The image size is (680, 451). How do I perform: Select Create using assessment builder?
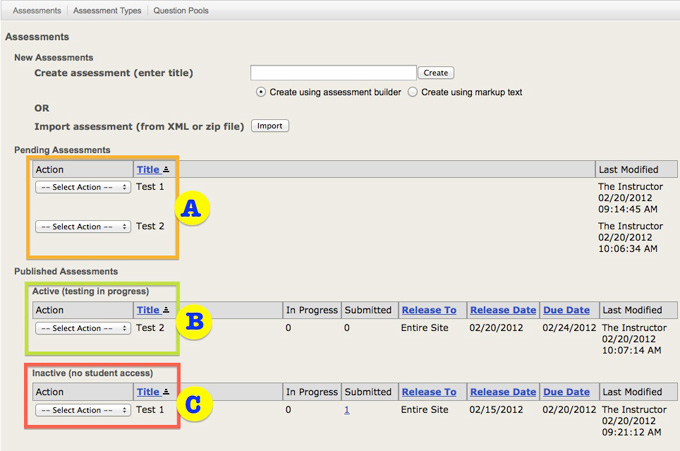tap(261, 92)
